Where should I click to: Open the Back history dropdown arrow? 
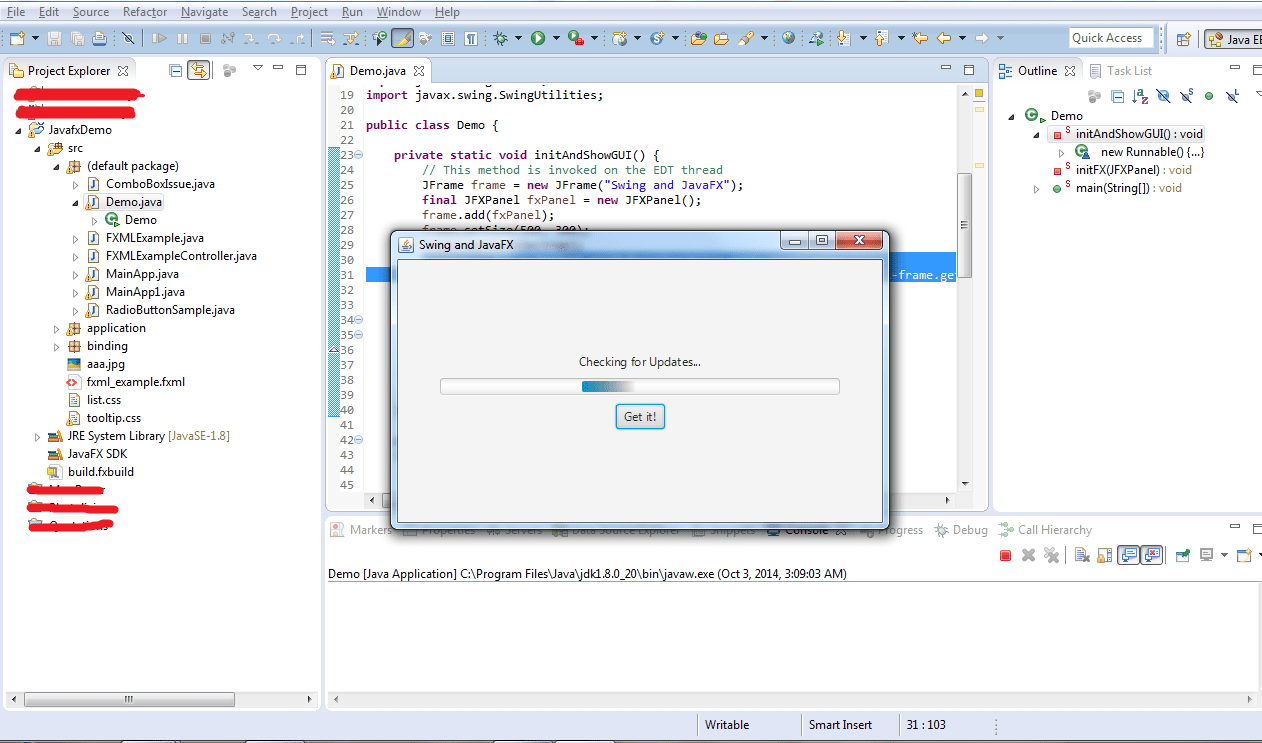[962, 38]
